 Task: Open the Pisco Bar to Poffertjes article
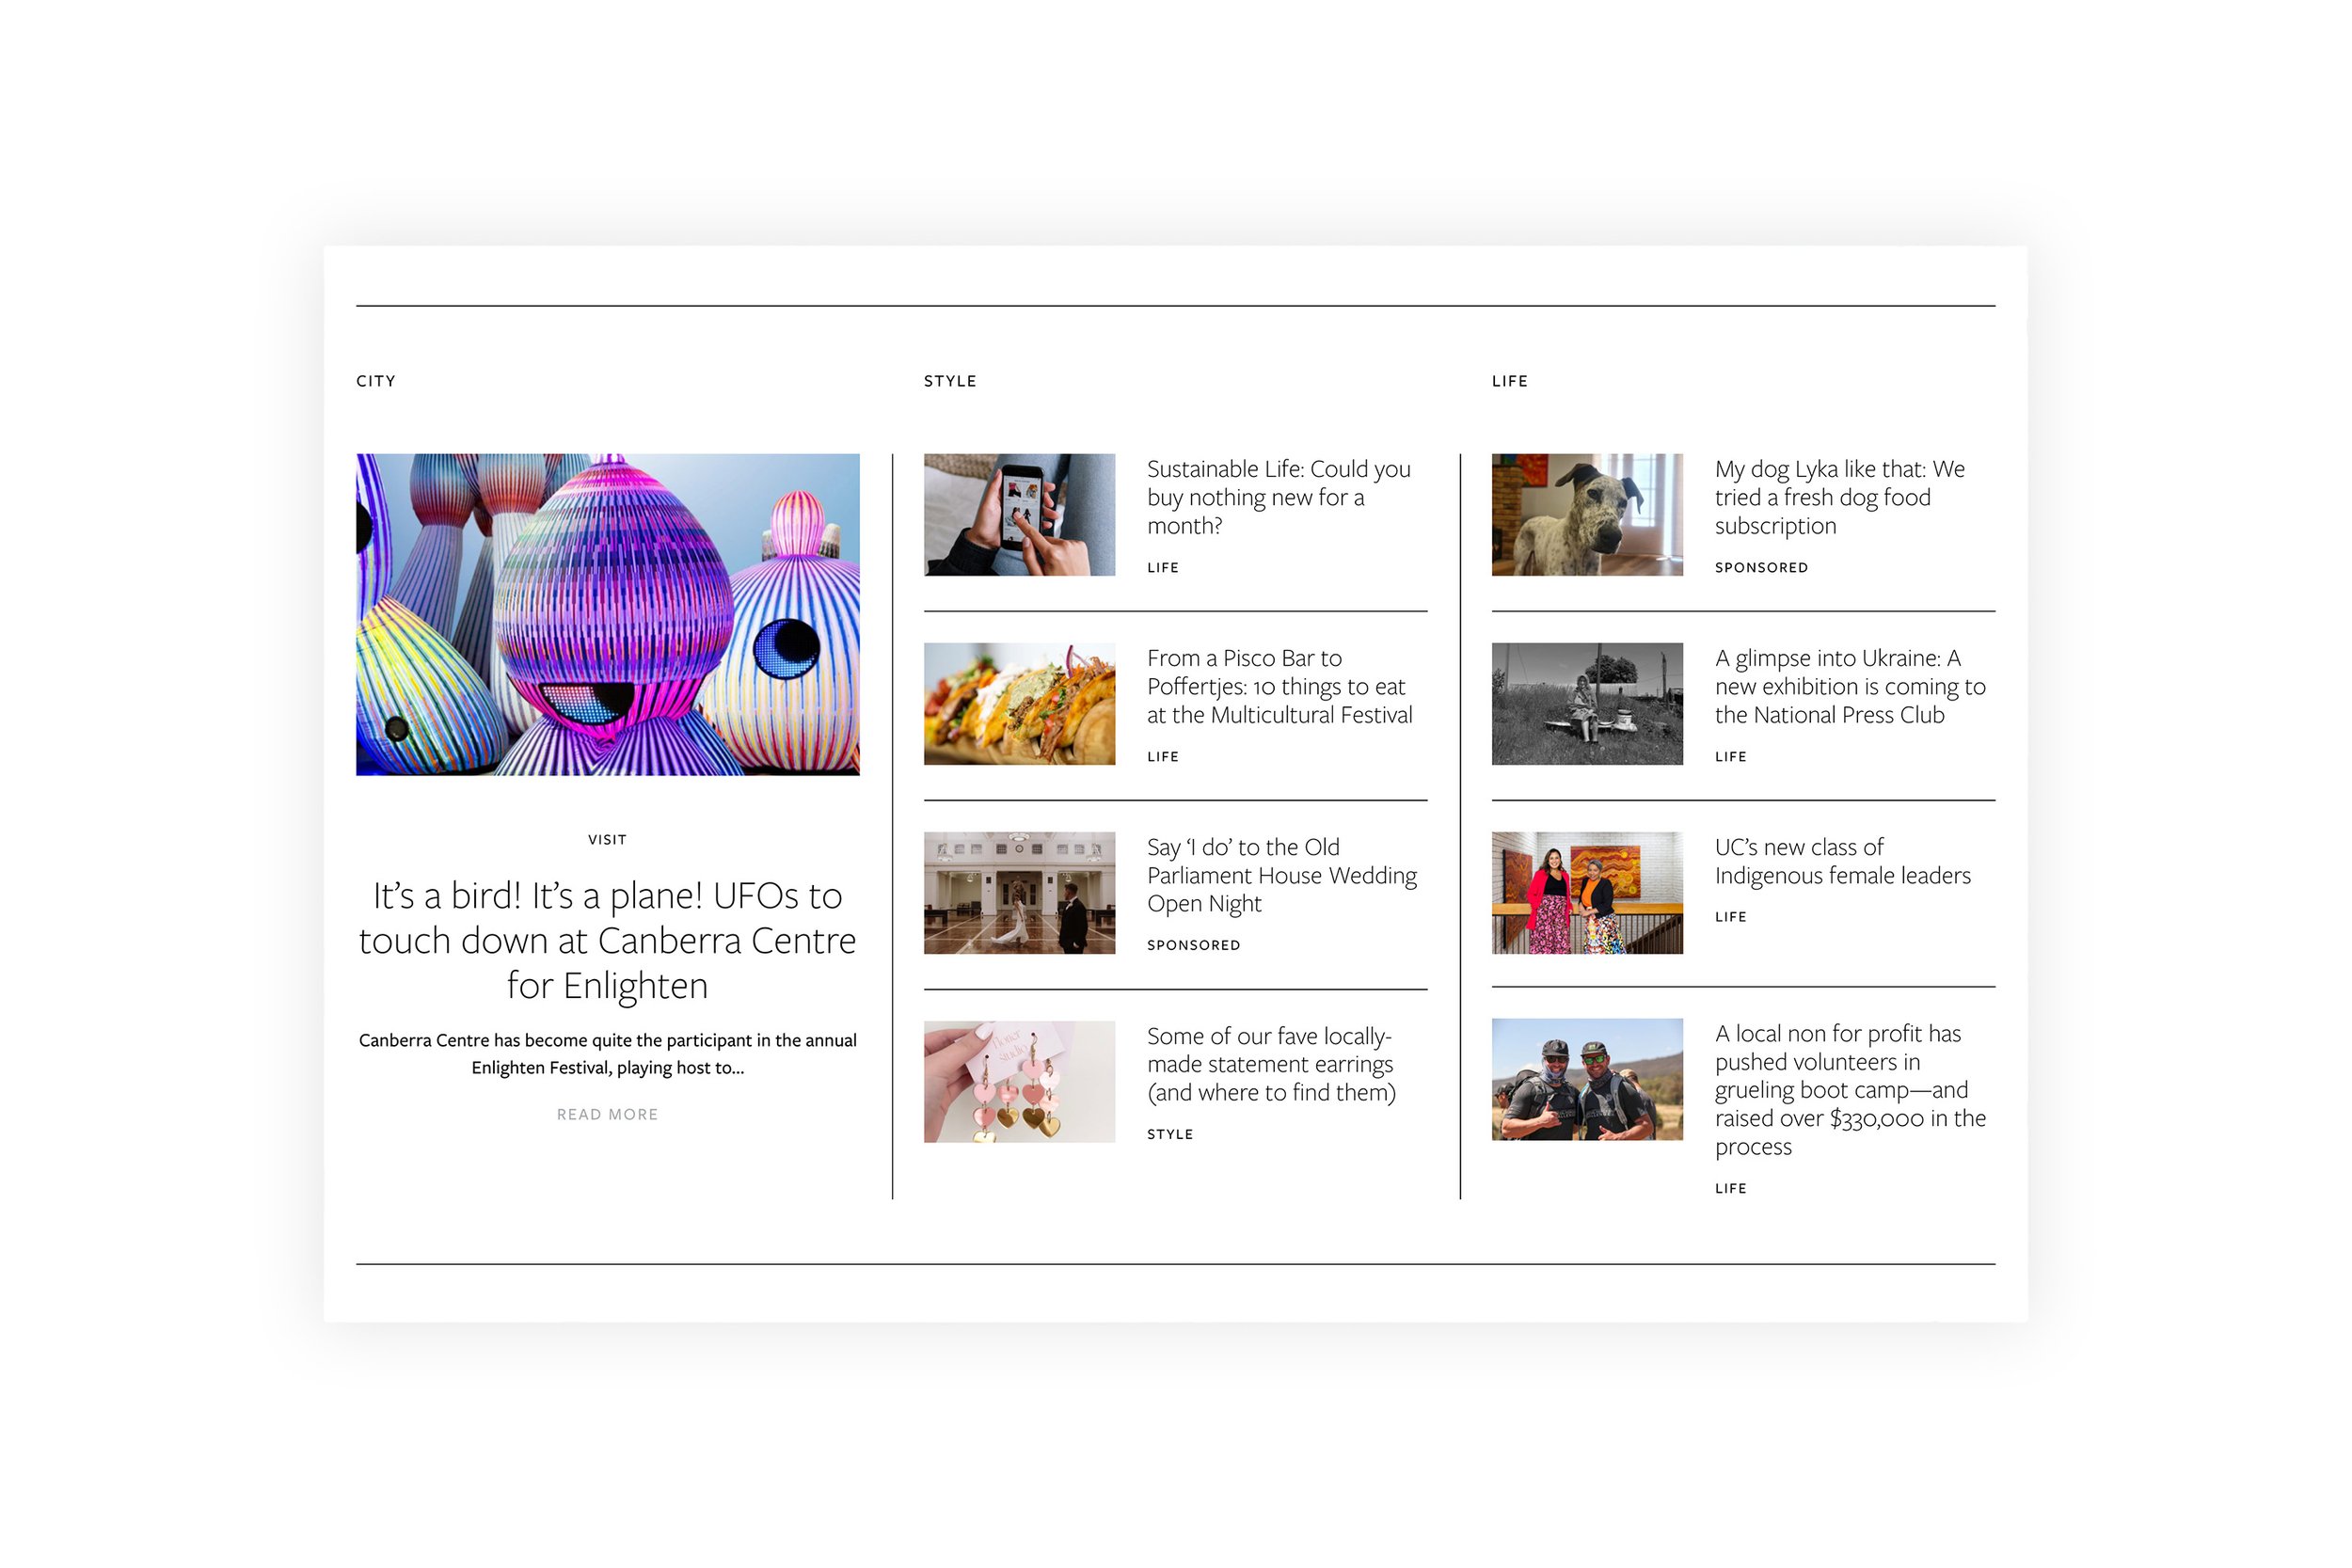(1278, 686)
